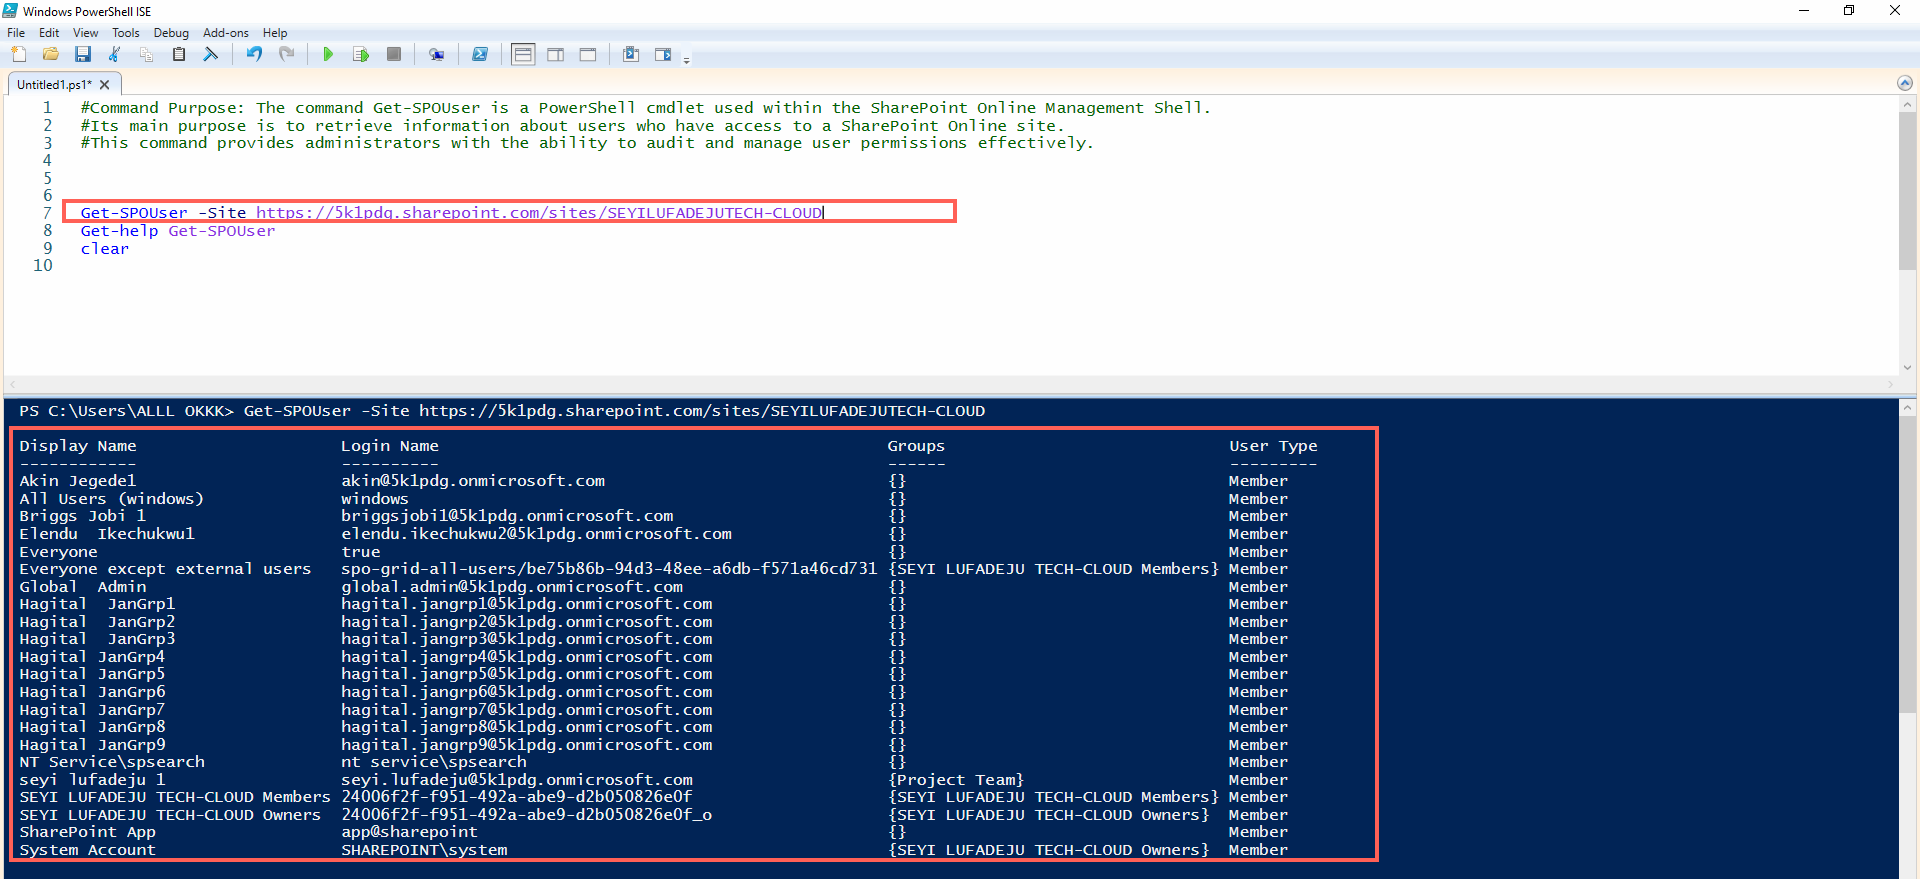The width and height of the screenshot is (1920, 879).
Task: Clear the console pane icon
Action: click(x=211, y=54)
